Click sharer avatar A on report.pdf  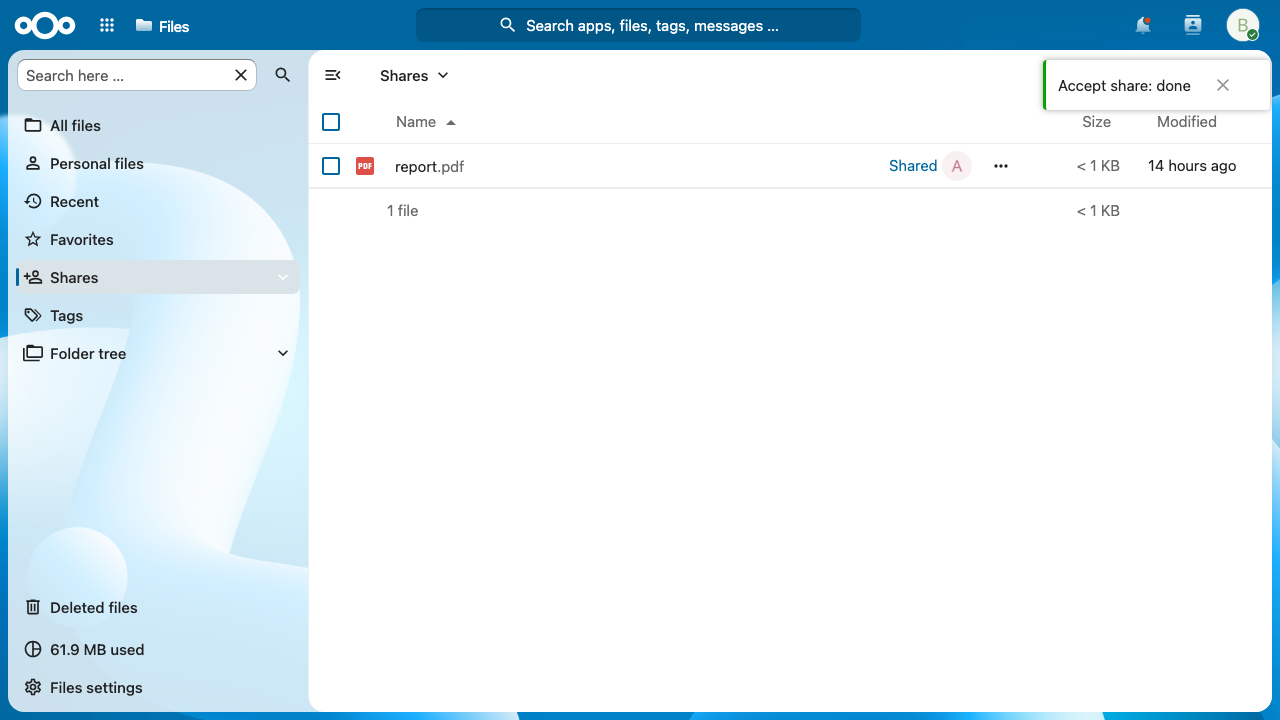click(x=957, y=166)
